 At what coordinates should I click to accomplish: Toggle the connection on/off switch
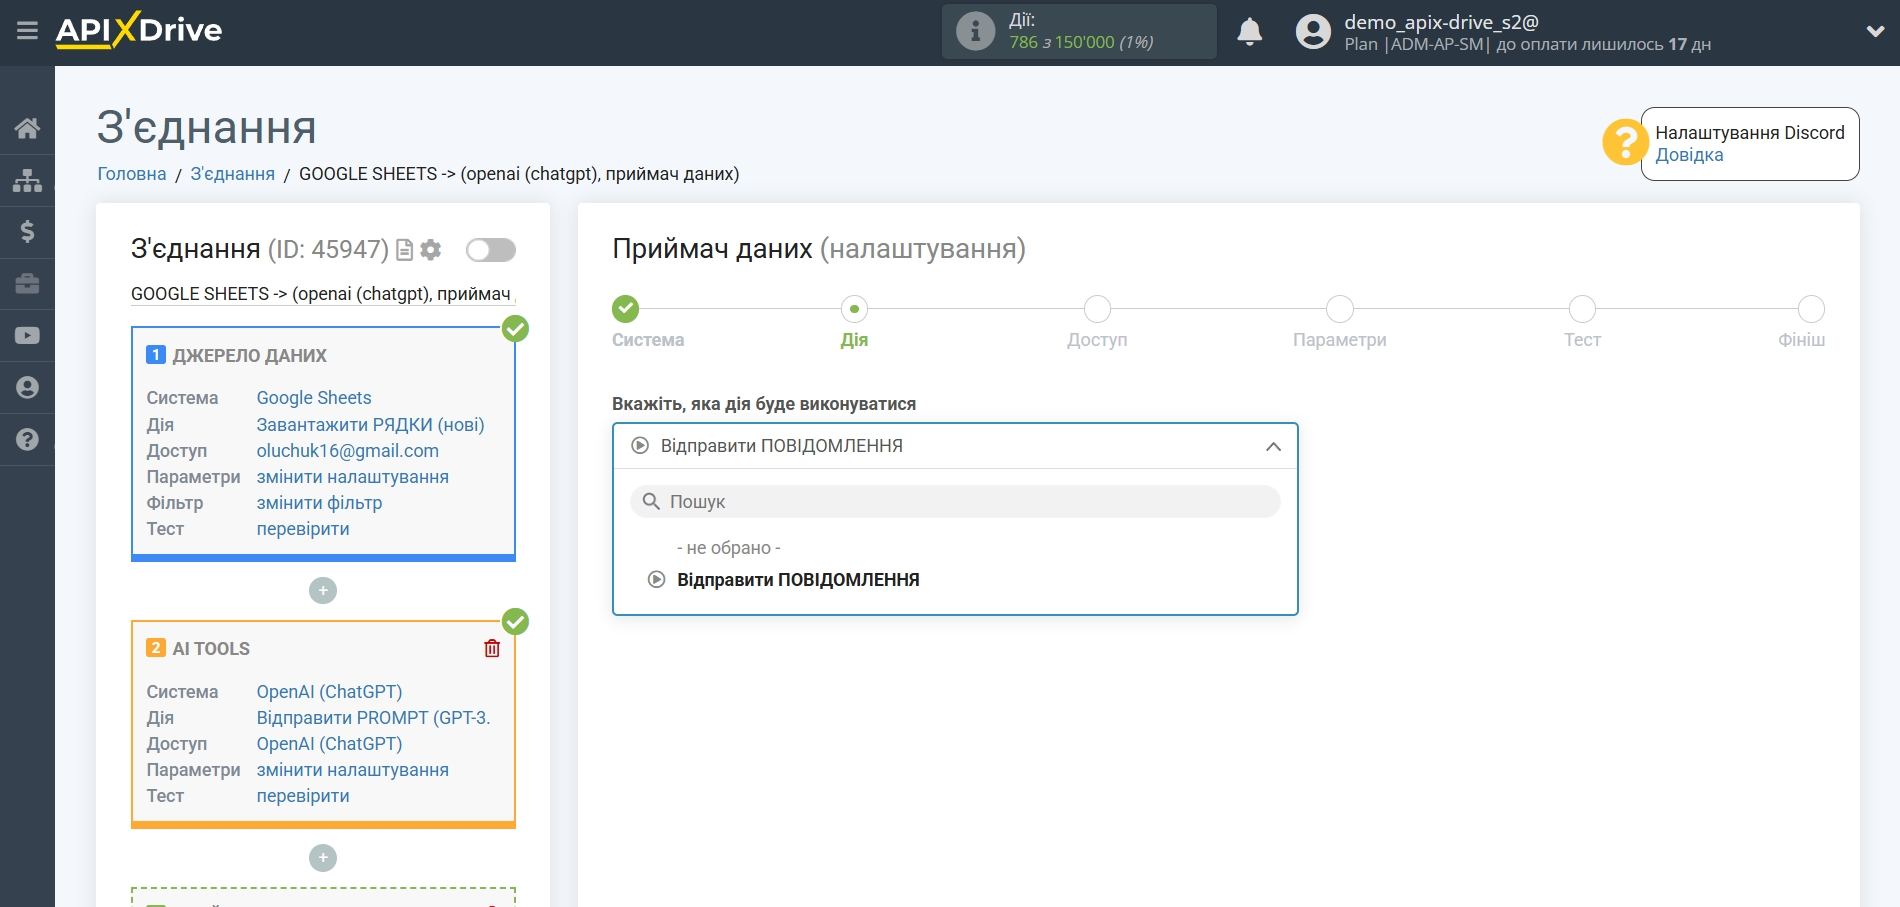pyautogui.click(x=491, y=250)
